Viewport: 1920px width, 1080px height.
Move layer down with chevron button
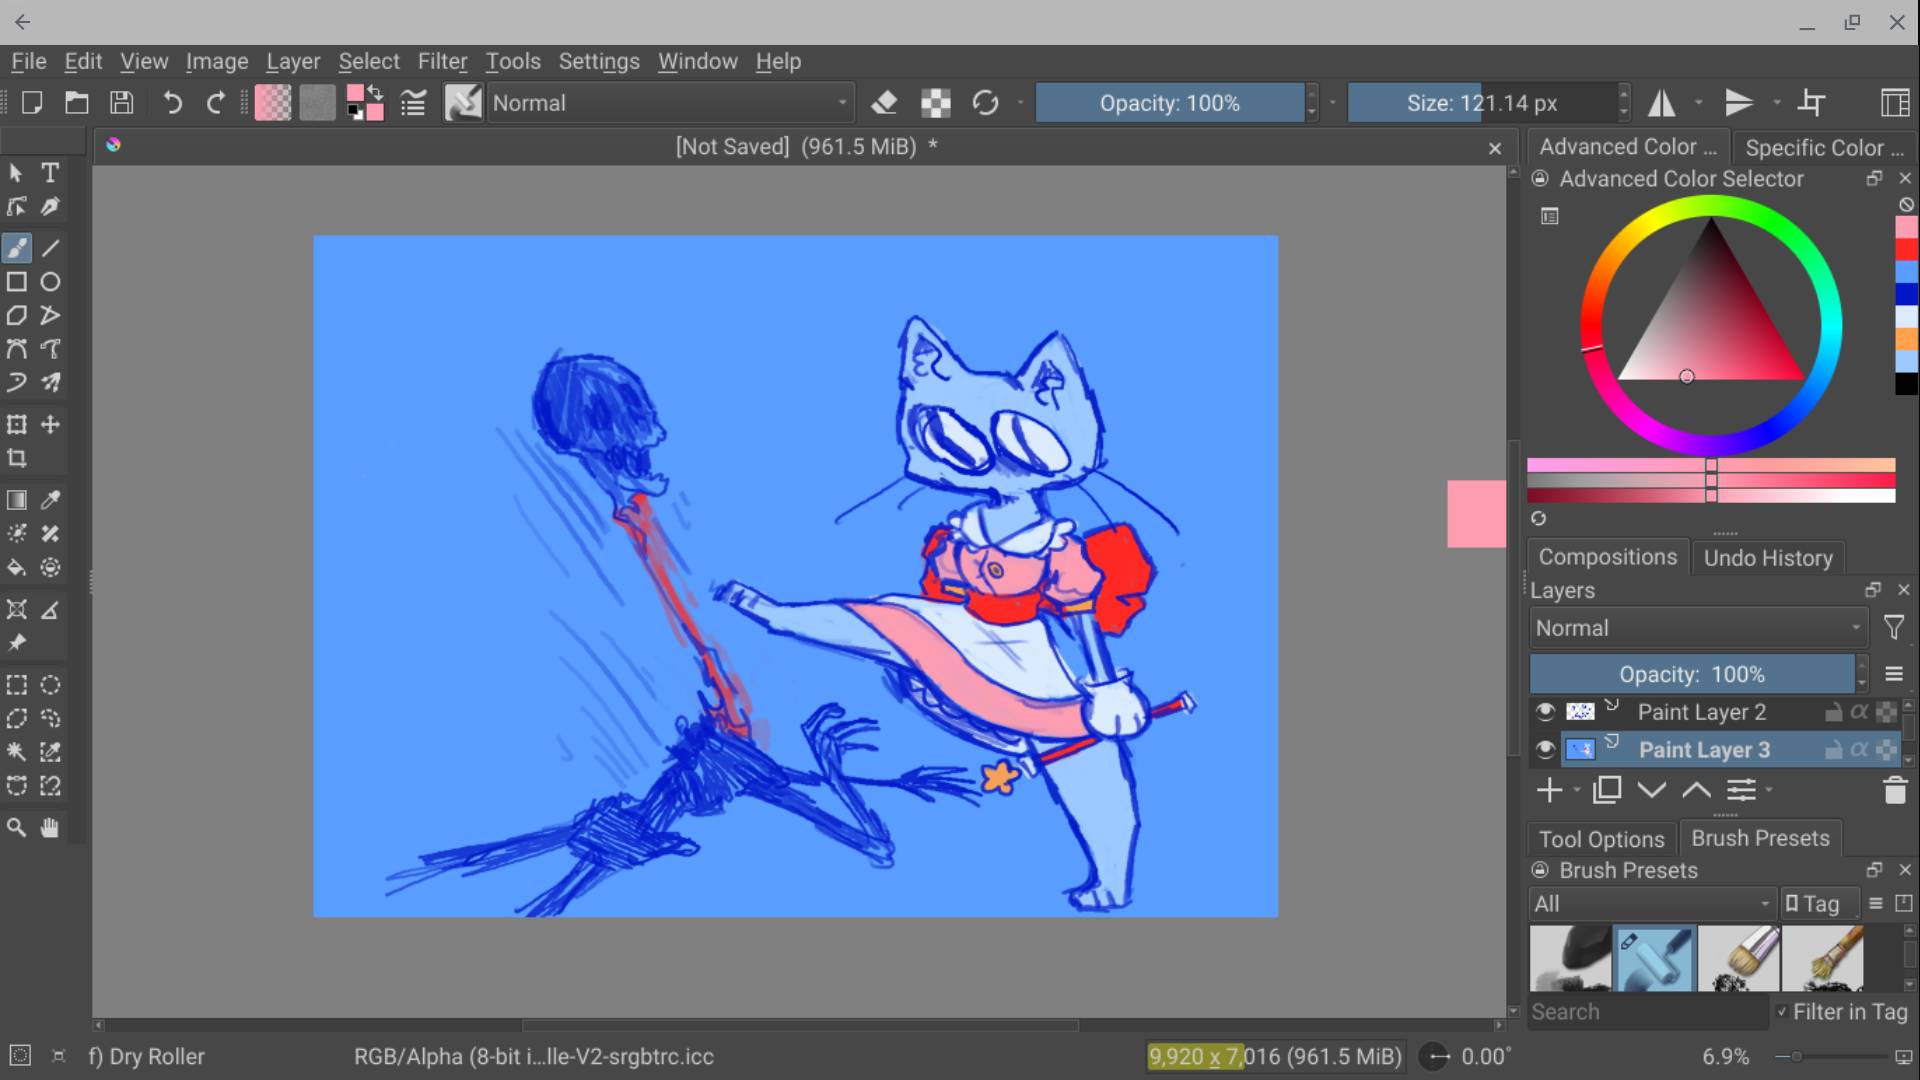(1652, 790)
